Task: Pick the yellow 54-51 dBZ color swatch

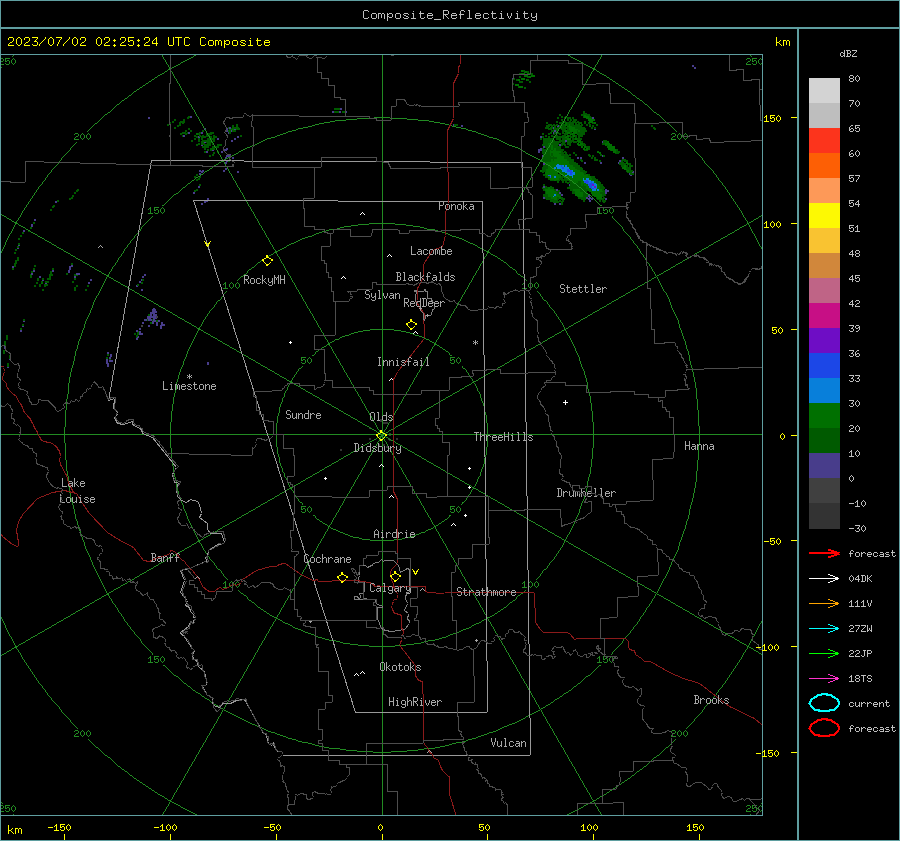Action: (x=824, y=215)
